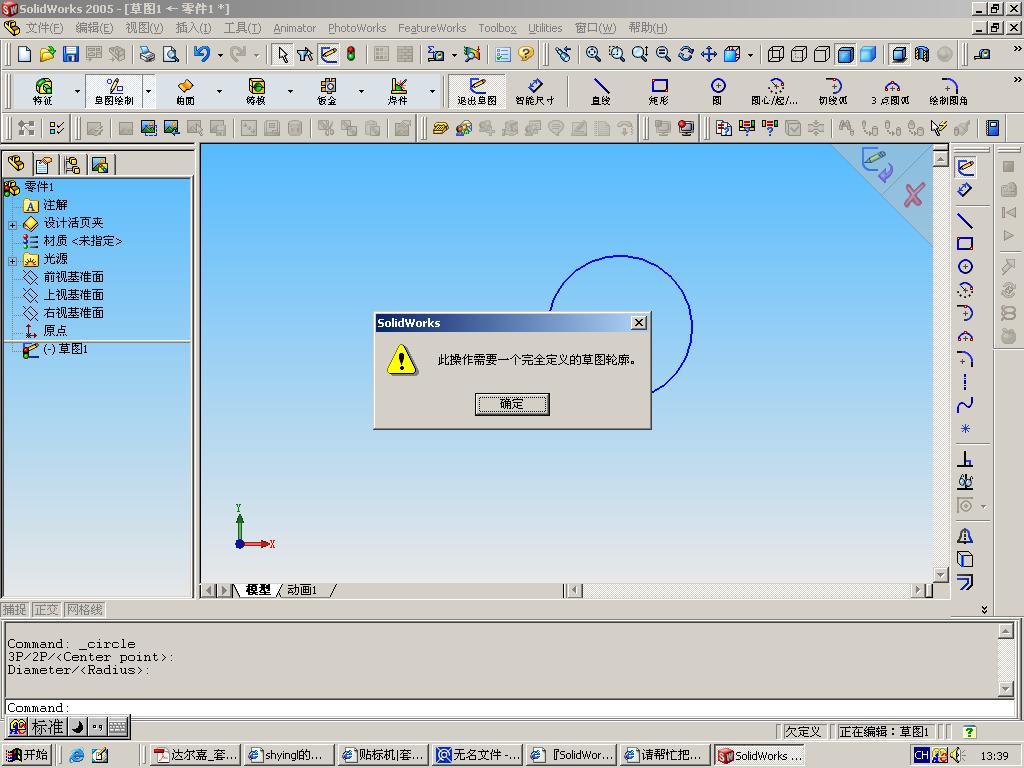This screenshot has width=1024, height=768.
Task: Open the 草图绘制 dropdown arrow
Action: (148, 91)
